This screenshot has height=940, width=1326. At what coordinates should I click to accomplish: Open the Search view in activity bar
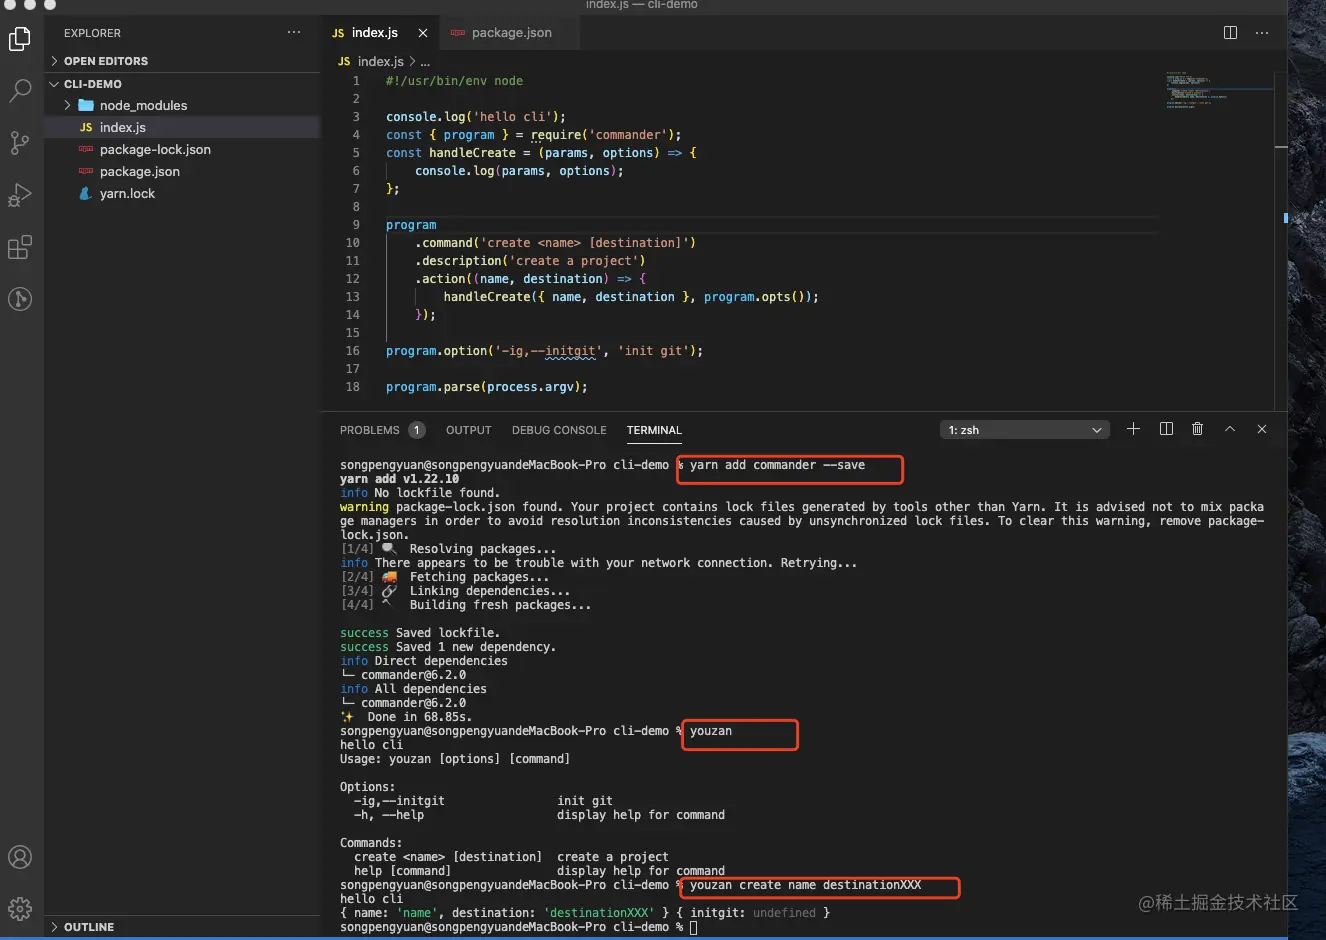(x=20, y=91)
